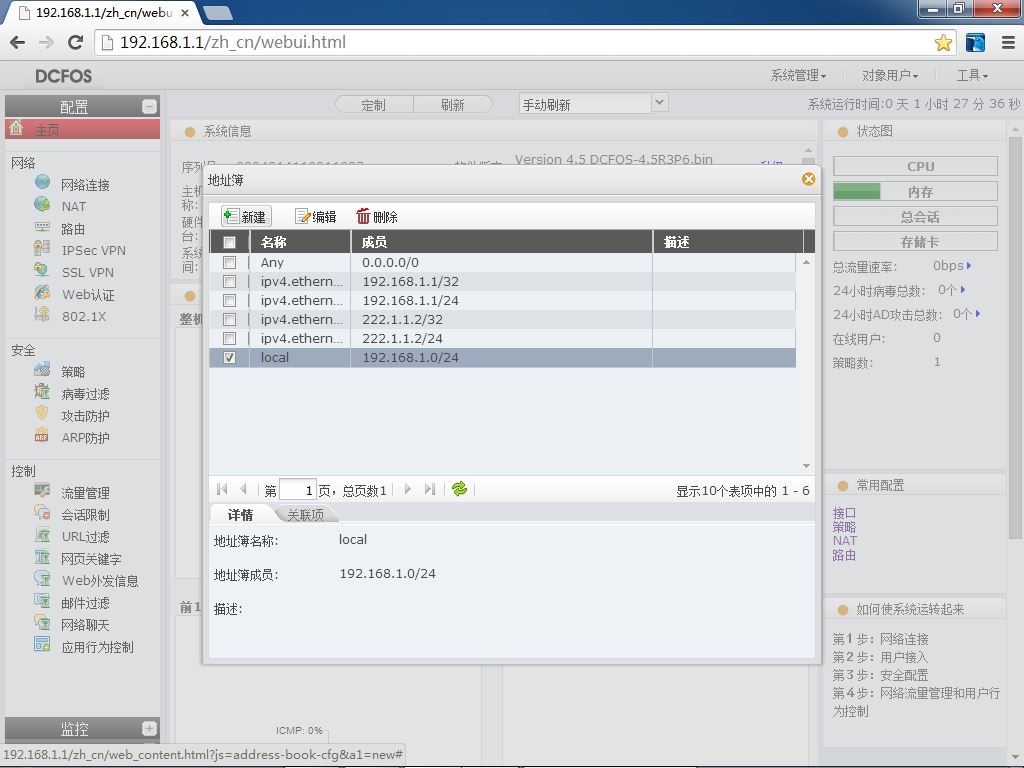Select the Web认证 icon
The image size is (1024, 768).
pos(42,293)
